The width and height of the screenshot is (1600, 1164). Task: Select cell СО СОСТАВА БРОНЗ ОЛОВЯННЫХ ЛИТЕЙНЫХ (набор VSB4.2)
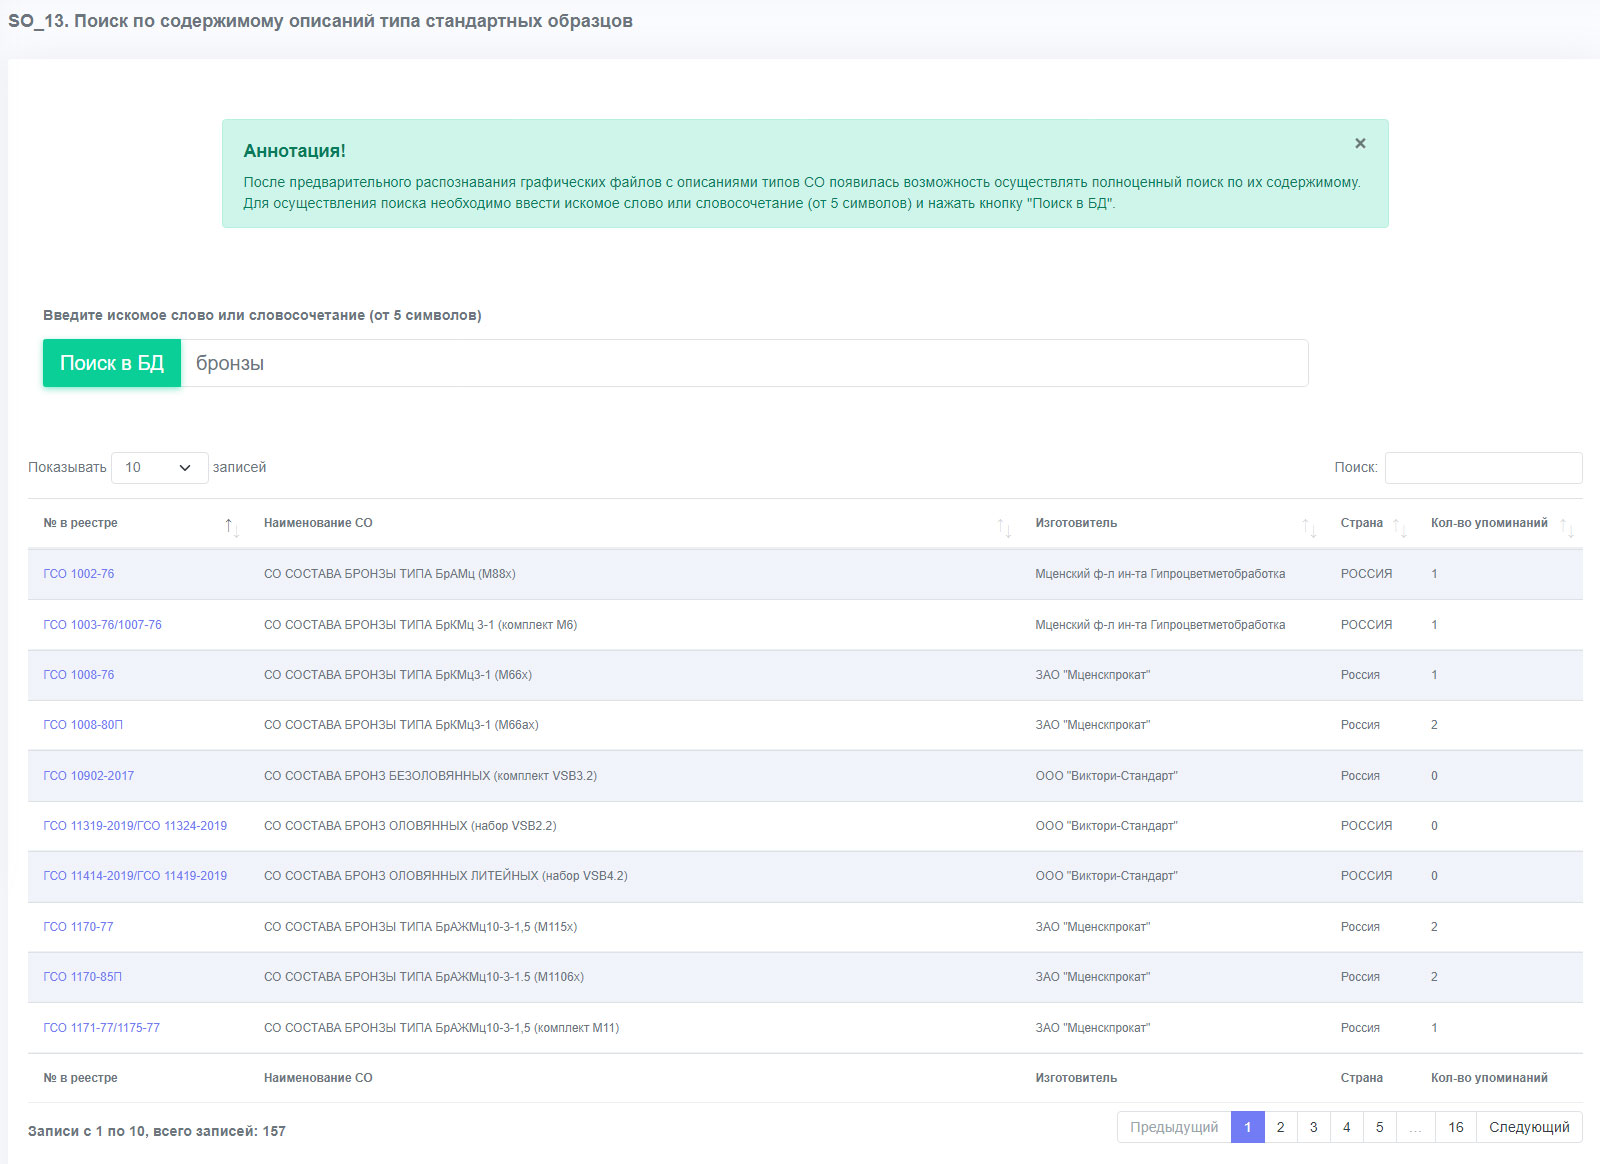(x=446, y=876)
